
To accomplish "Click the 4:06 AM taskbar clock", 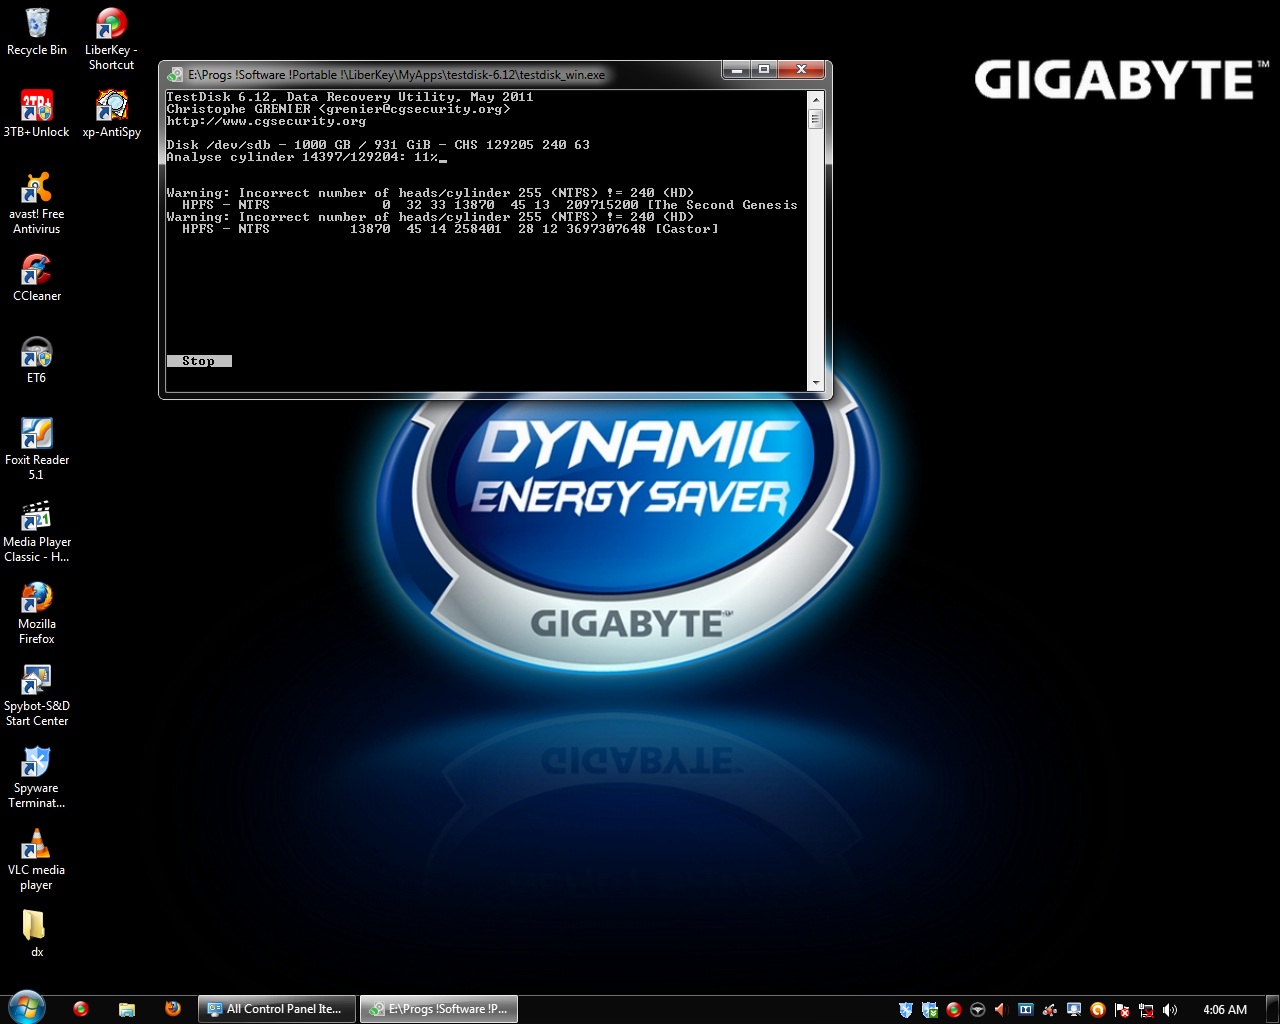I will (x=1225, y=1010).
